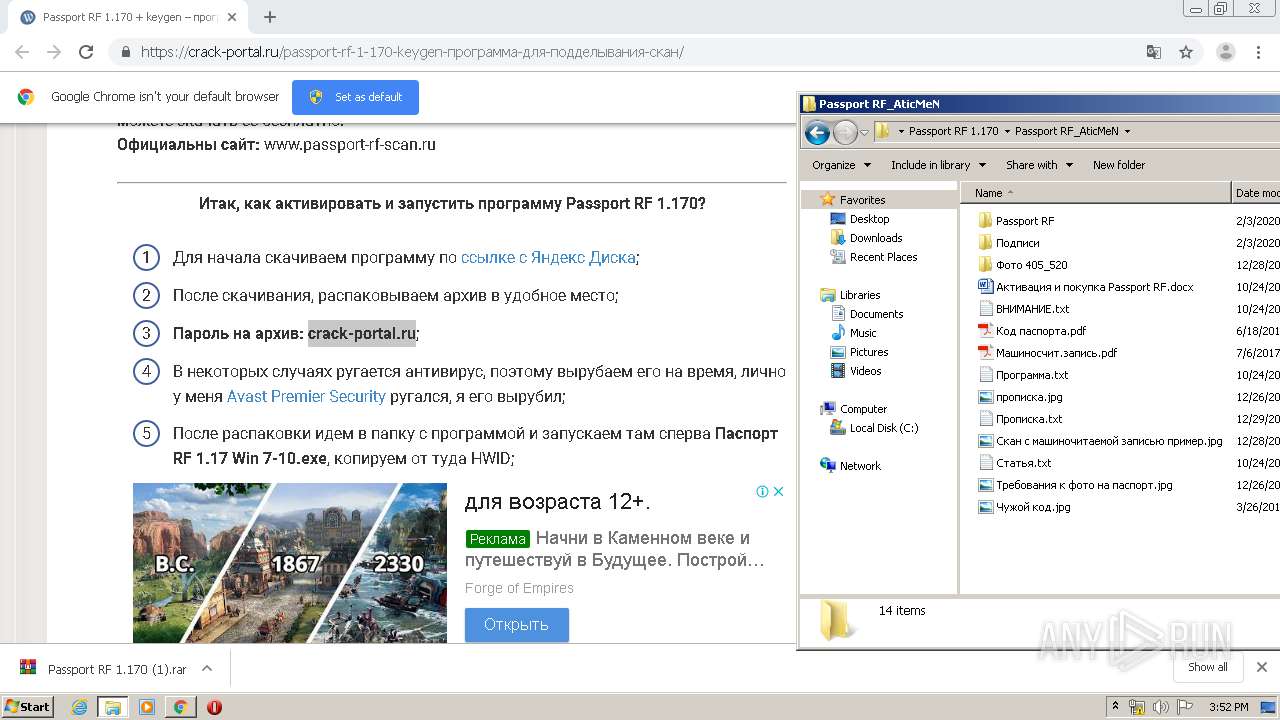This screenshot has height=720, width=1280.
Task: Open Pictures library
Action: click(x=869, y=352)
